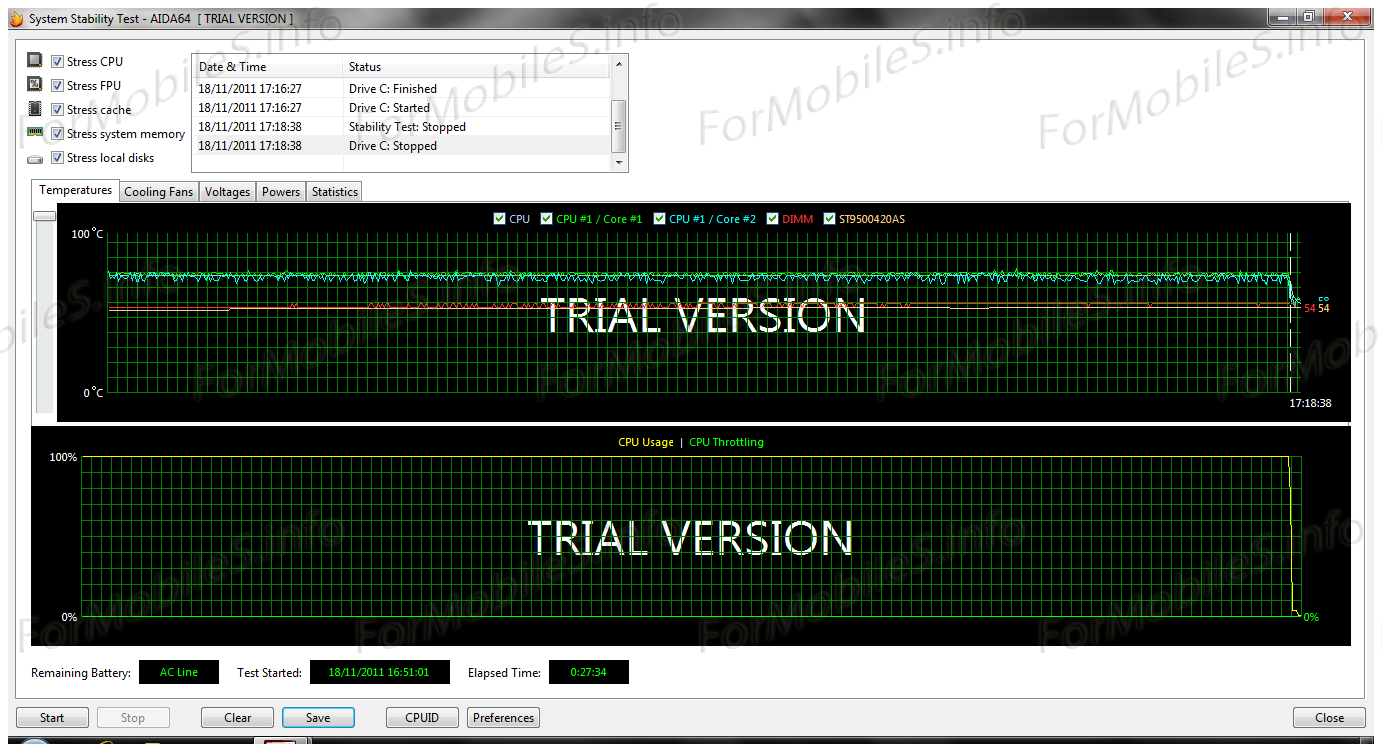
Task: Click the cache chip icon beside Stress cache
Action: [35, 109]
